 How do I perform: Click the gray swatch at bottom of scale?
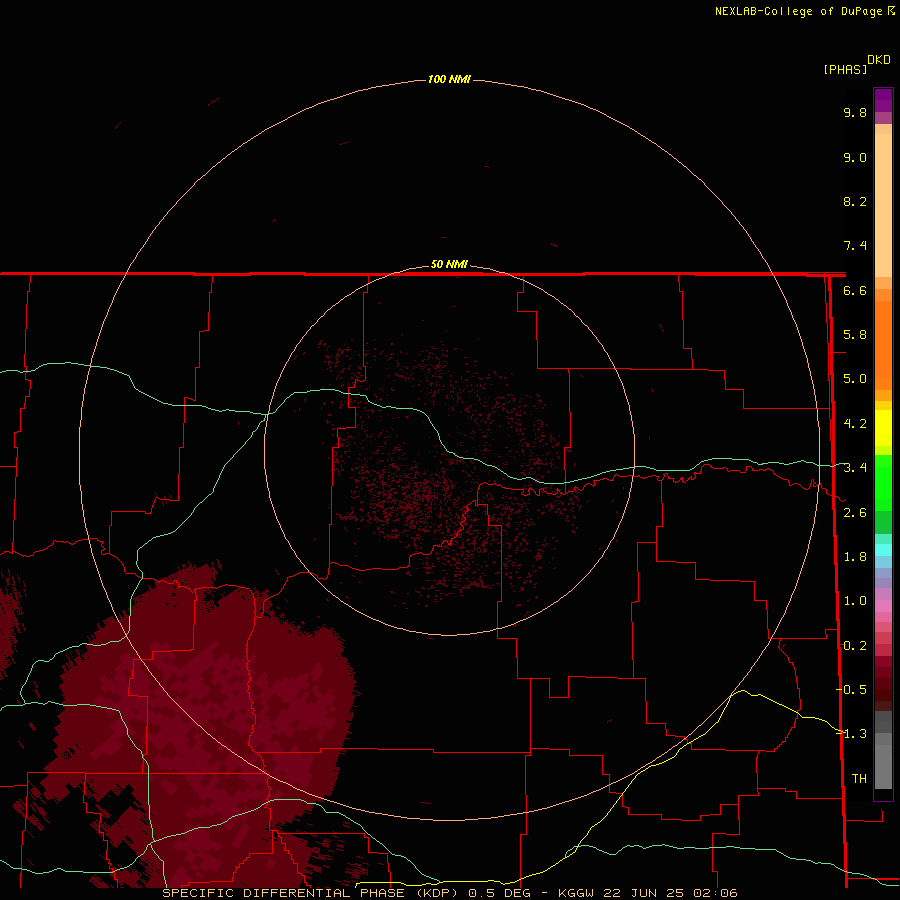click(883, 763)
